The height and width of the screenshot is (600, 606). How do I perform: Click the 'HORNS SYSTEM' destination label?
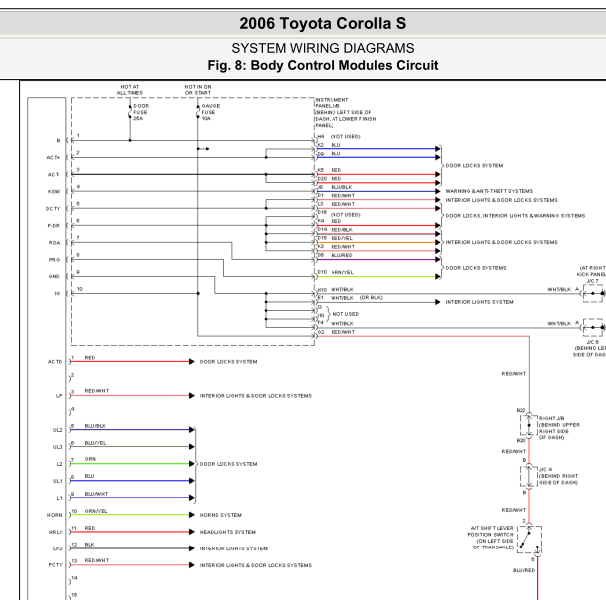point(221,515)
